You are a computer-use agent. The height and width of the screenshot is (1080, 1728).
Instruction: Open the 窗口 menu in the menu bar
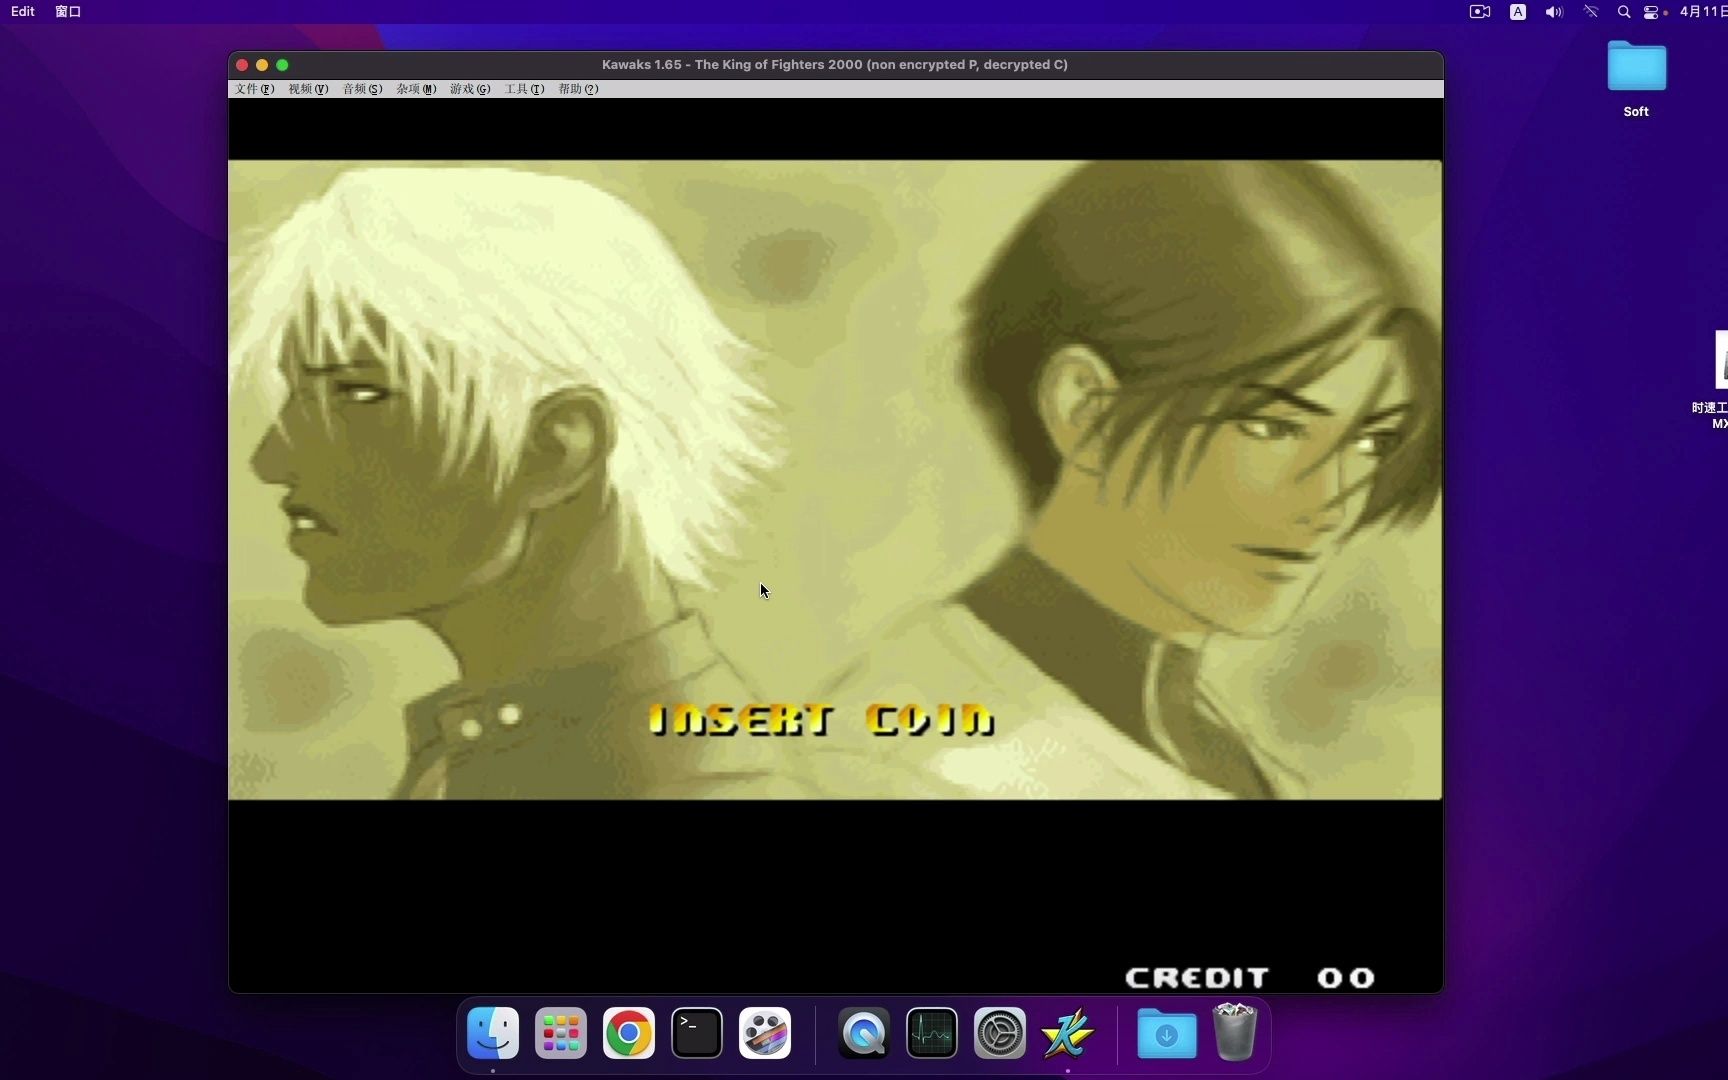pos(68,11)
